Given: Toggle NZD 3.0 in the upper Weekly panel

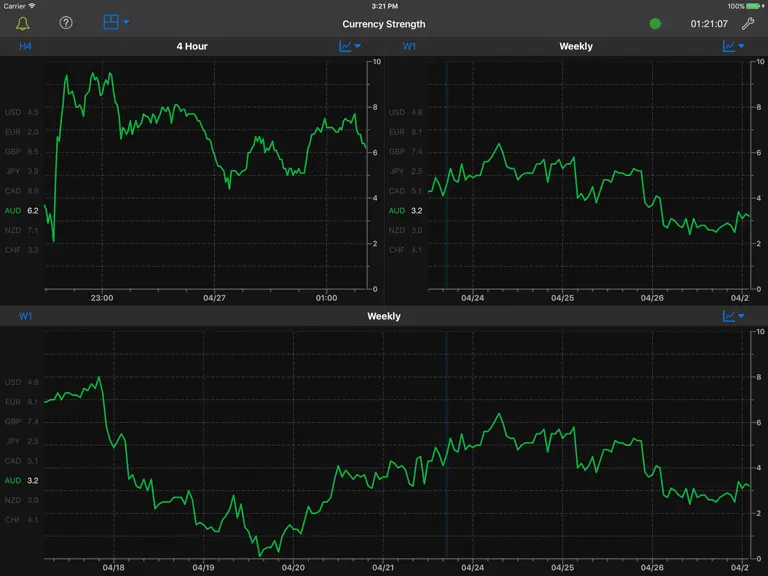Looking at the screenshot, I should pos(406,230).
